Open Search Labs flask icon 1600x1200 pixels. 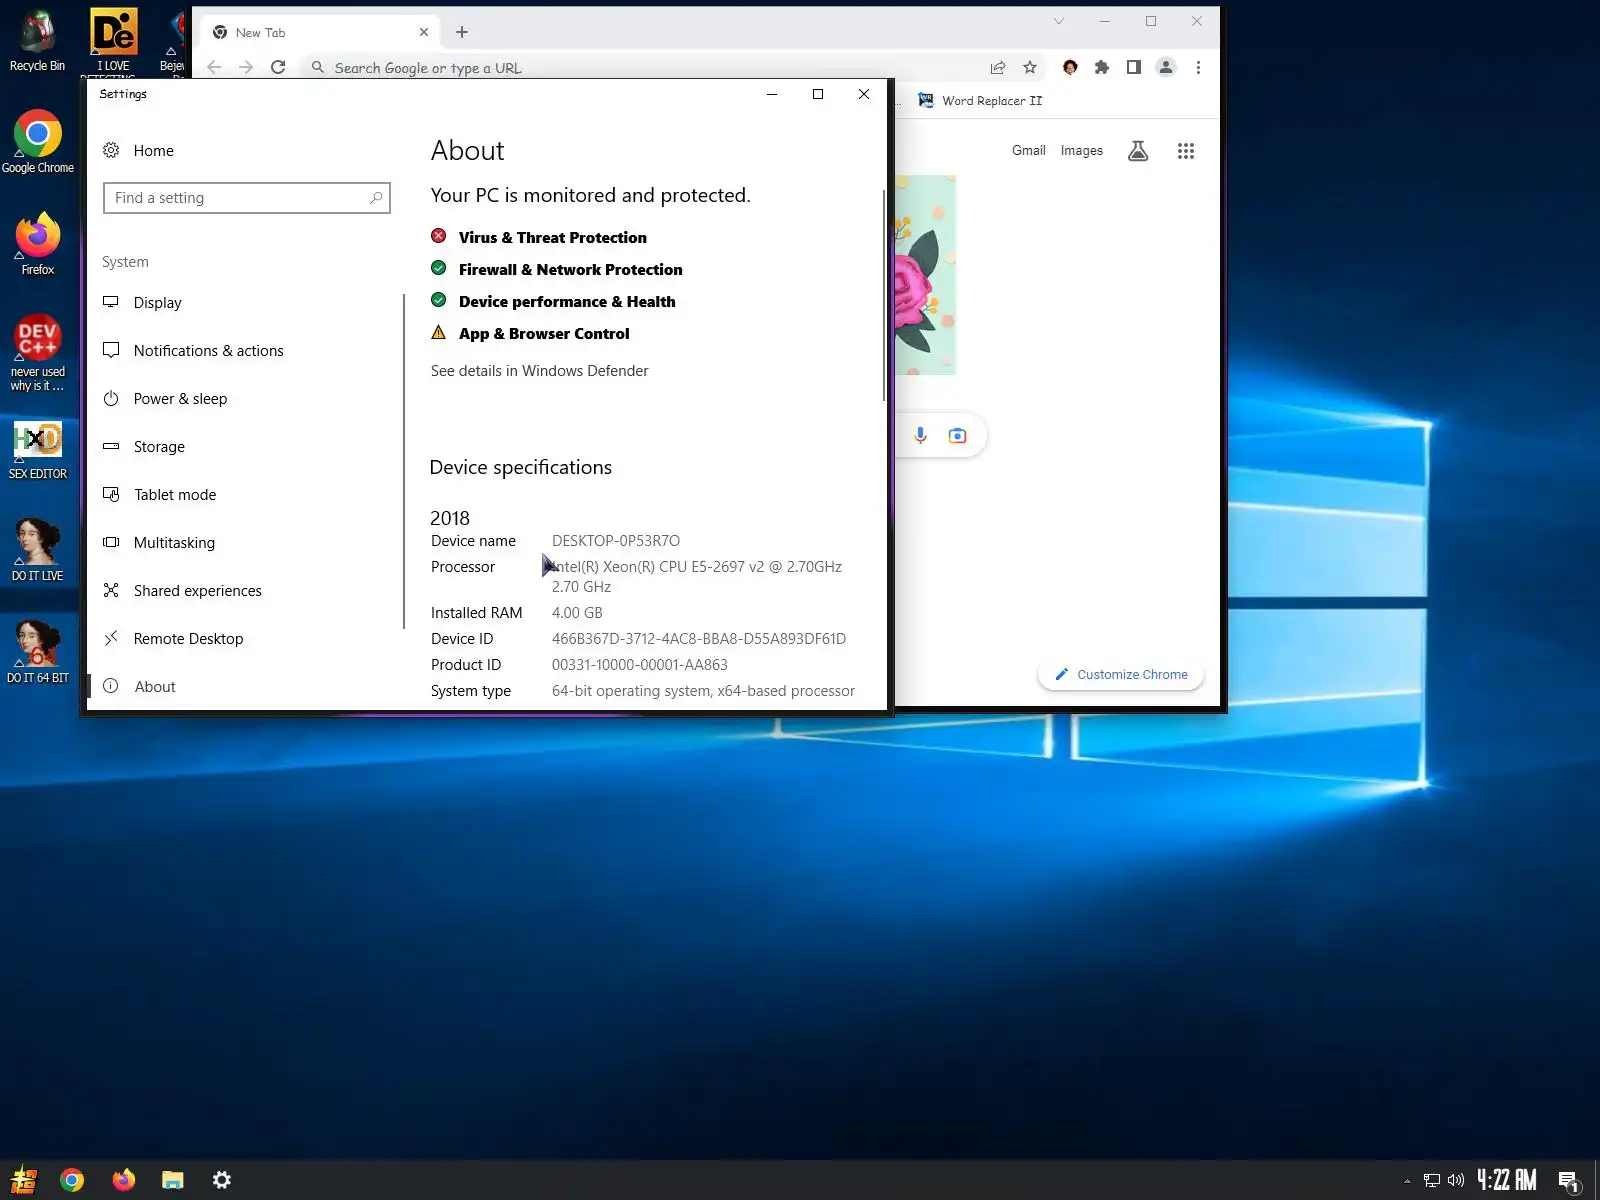pyautogui.click(x=1138, y=151)
